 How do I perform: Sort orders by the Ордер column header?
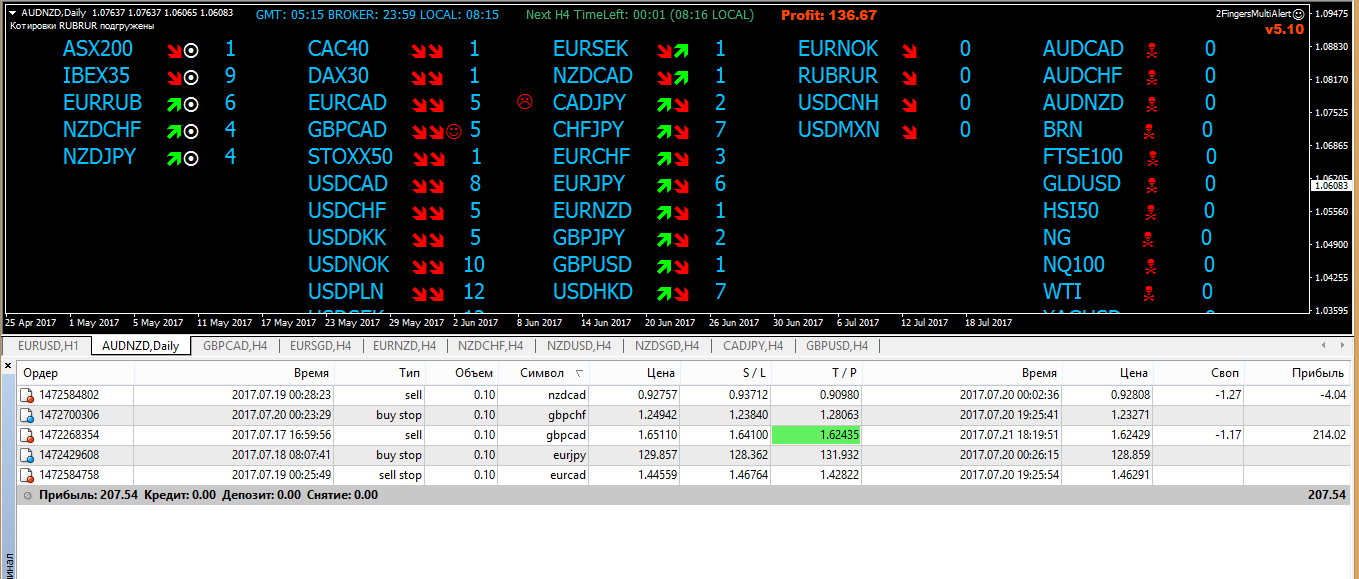coord(75,373)
